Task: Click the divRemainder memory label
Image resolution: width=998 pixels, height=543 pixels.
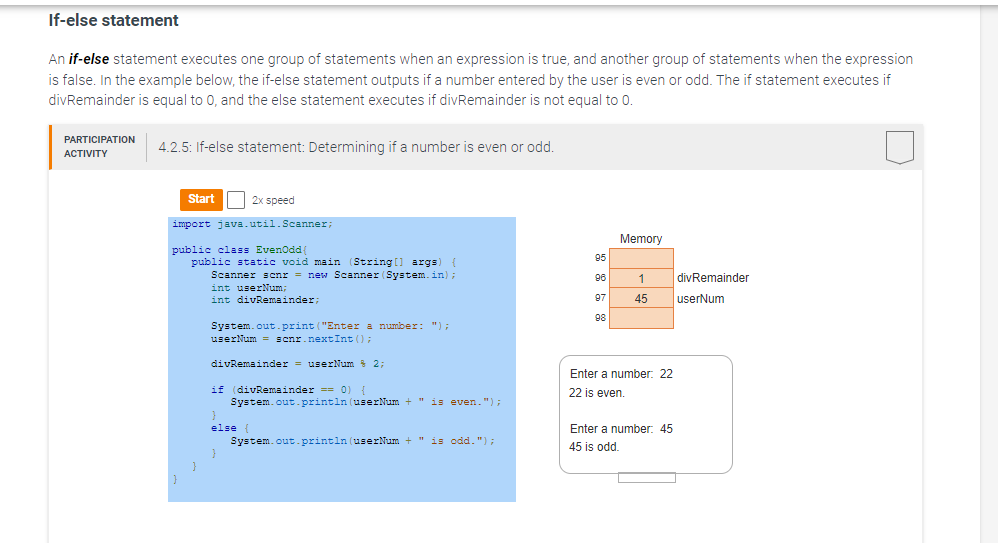Action: coord(713,278)
